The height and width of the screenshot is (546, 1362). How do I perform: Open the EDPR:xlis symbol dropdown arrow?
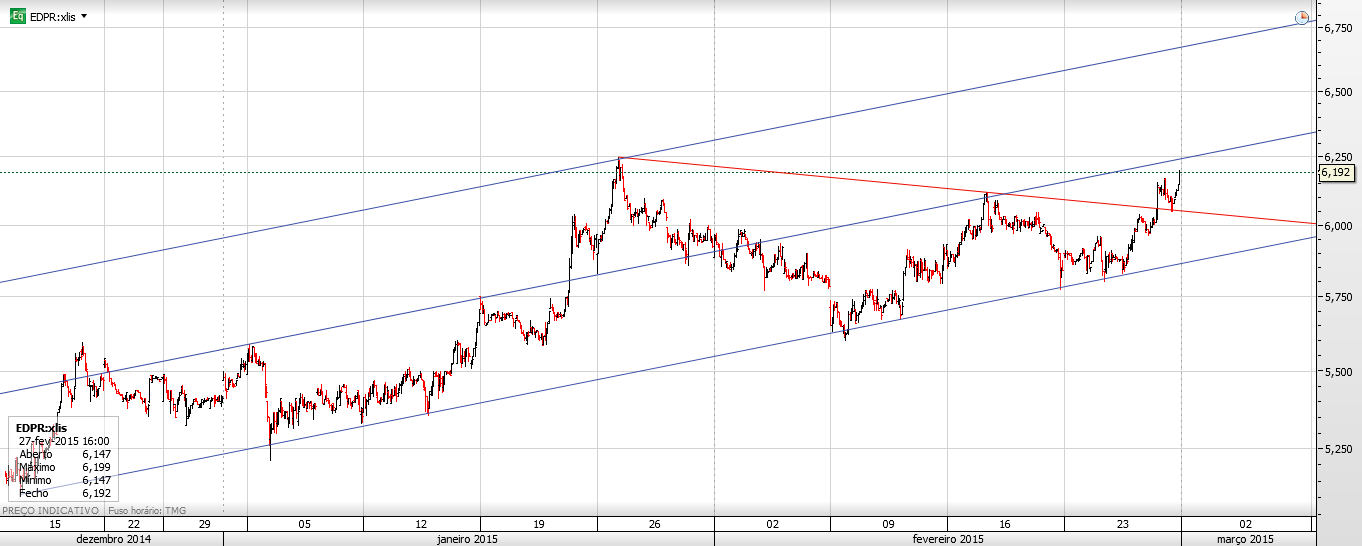pyautogui.click(x=83, y=17)
